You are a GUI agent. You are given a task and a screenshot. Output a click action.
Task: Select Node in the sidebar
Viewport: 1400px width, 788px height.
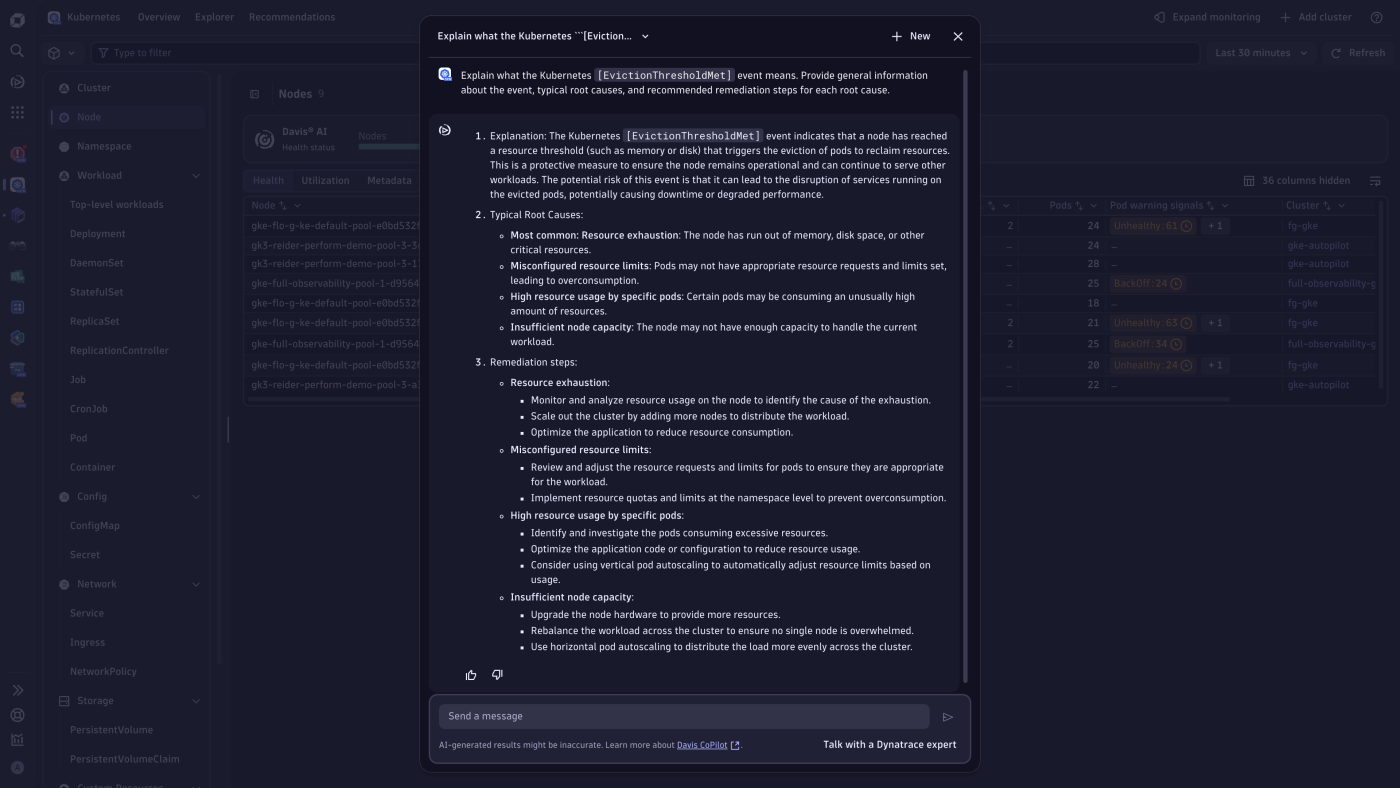click(x=89, y=117)
